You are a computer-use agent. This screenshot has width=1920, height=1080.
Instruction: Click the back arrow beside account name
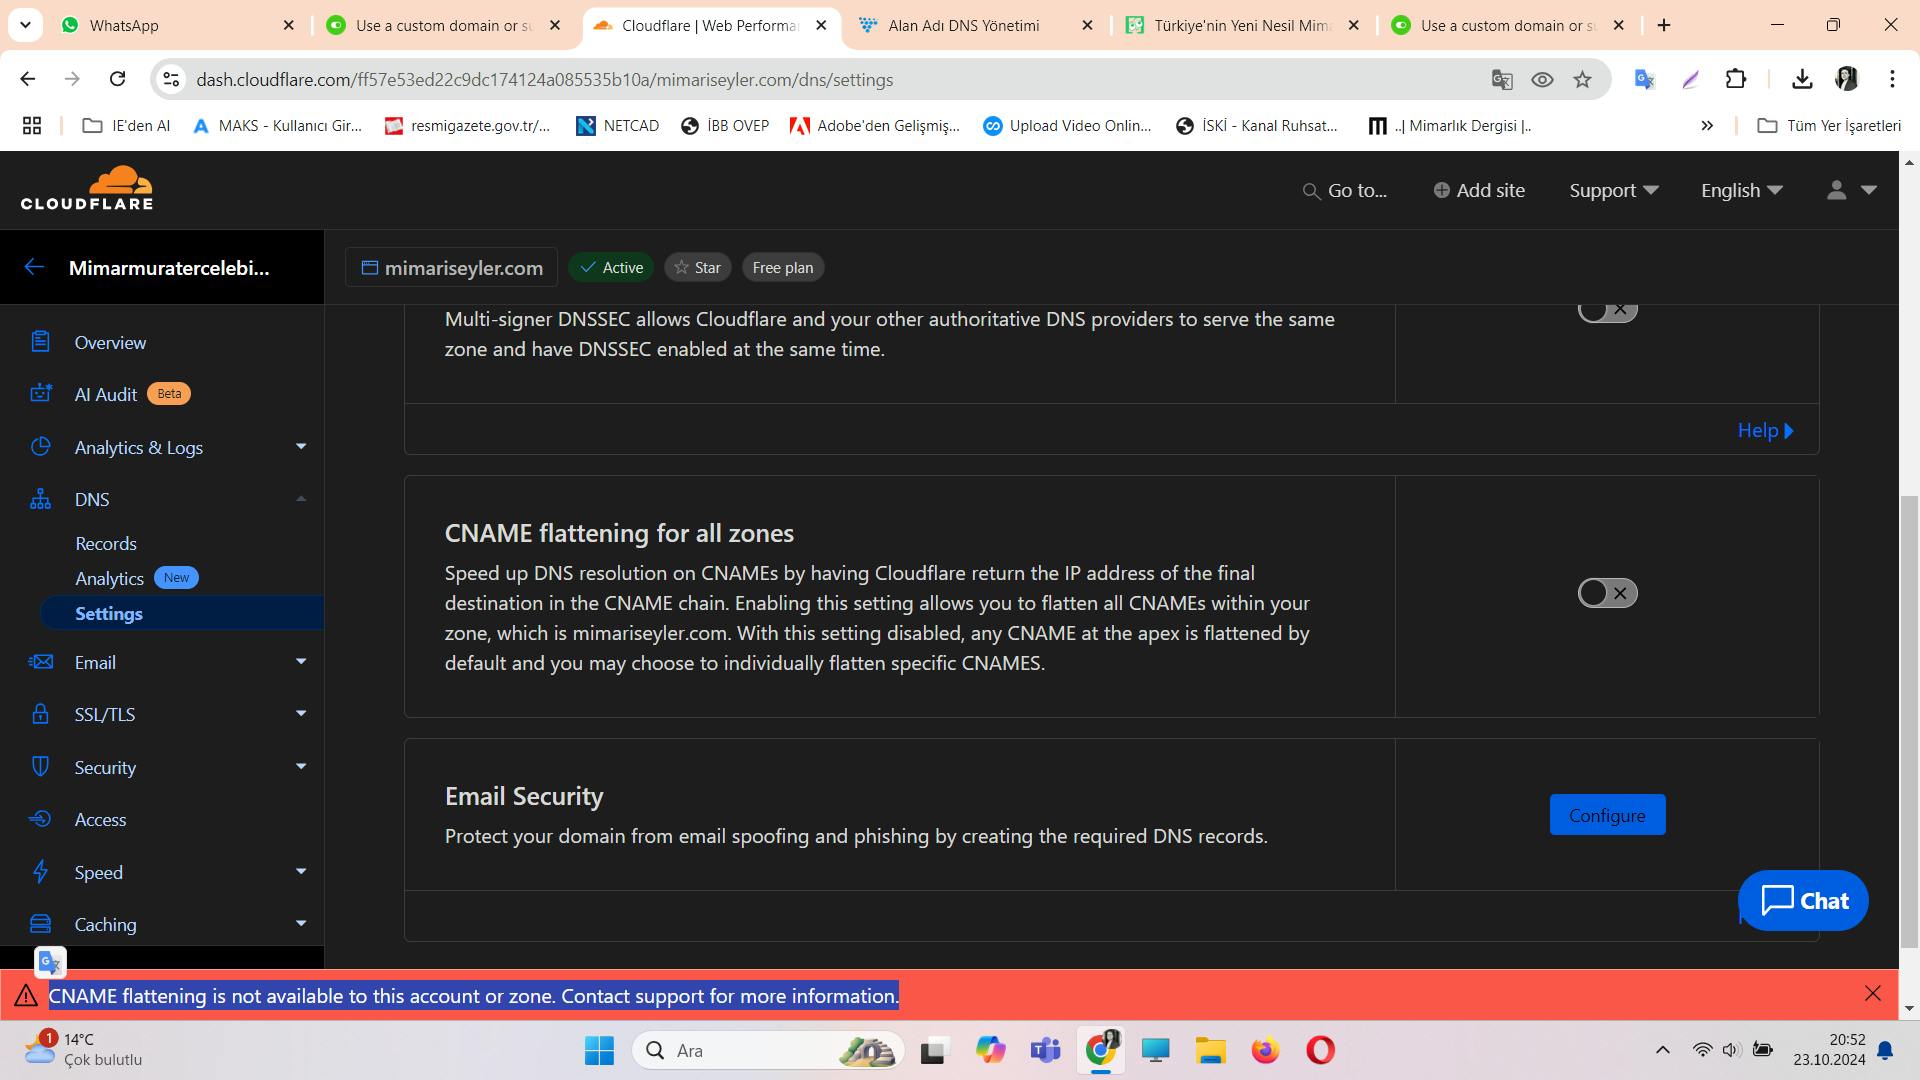[34, 267]
